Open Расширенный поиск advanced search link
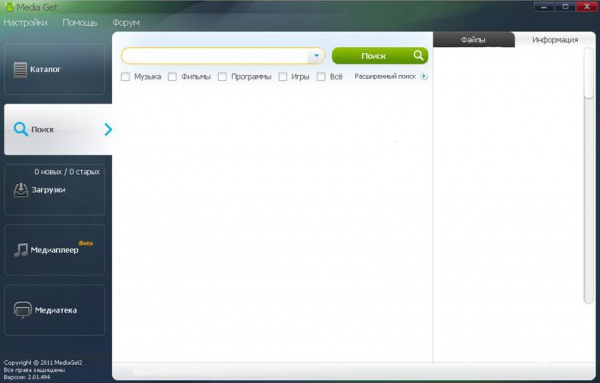This screenshot has width=600, height=383. pos(385,77)
